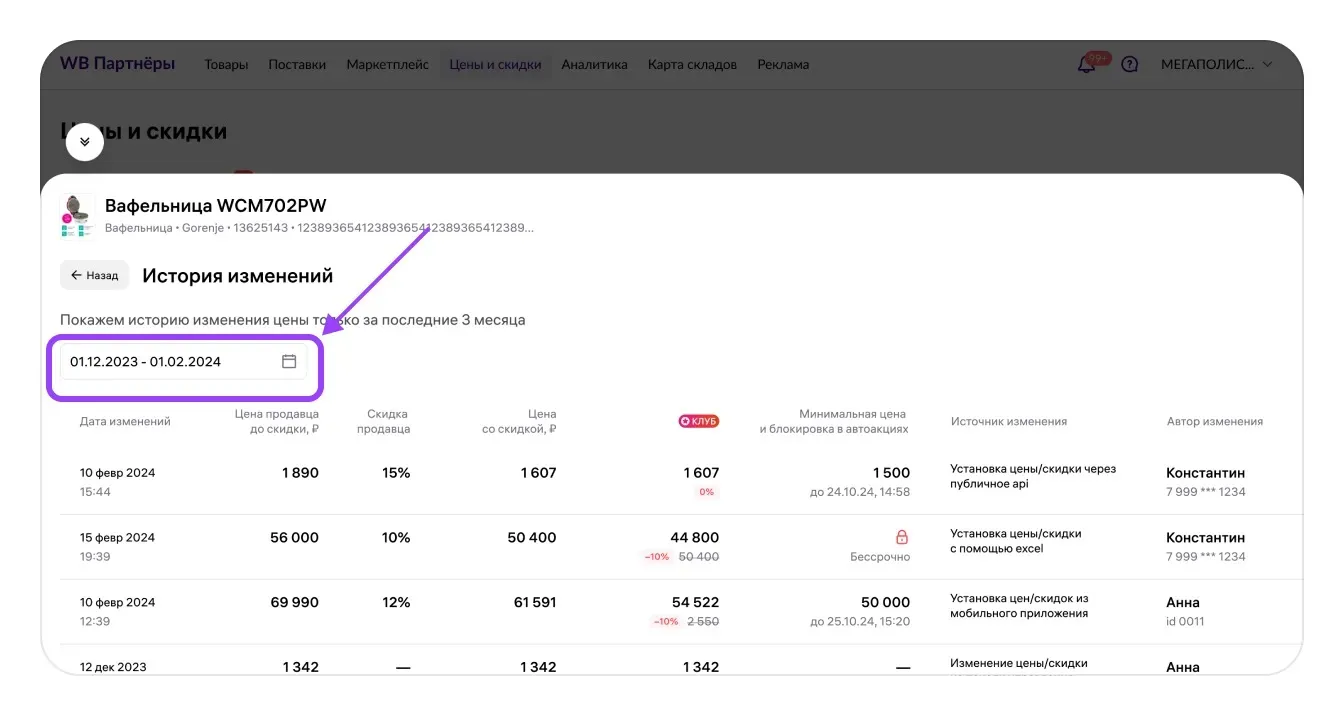Open the Реклама section
Viewport: 1344px width, 716px height.
(x=783, y=65)
